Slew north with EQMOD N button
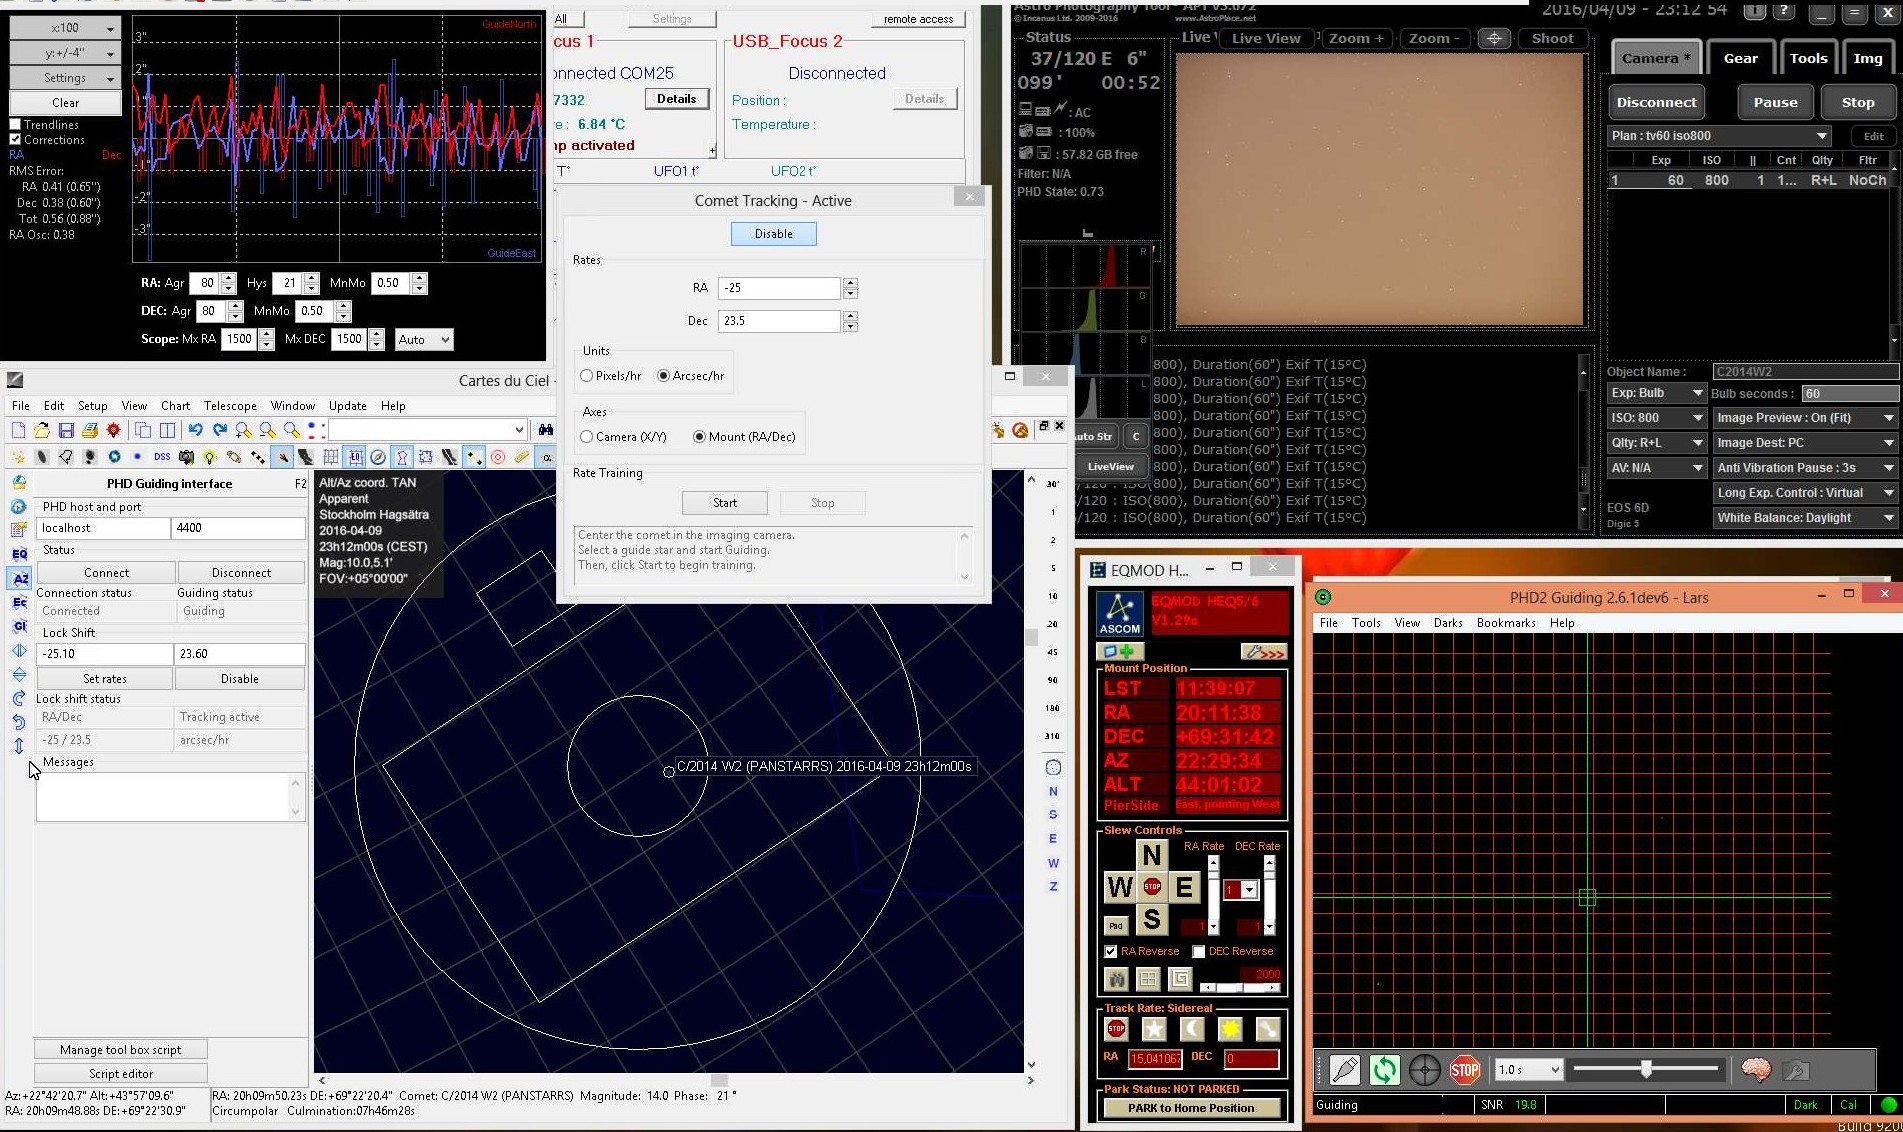Image resolution: width=1903 pixels, height=1132 pixels. click(1152, 855)
